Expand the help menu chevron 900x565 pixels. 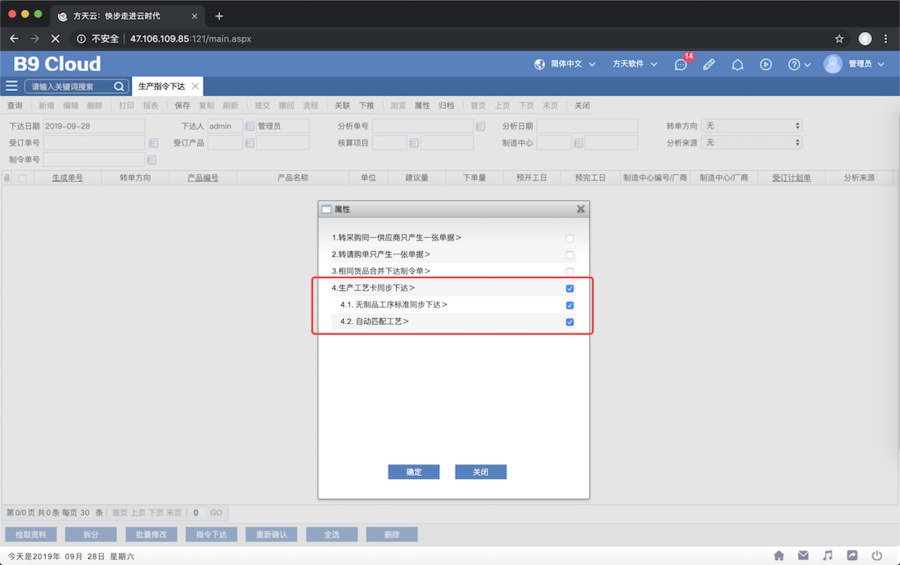click(x=808, y=65)
